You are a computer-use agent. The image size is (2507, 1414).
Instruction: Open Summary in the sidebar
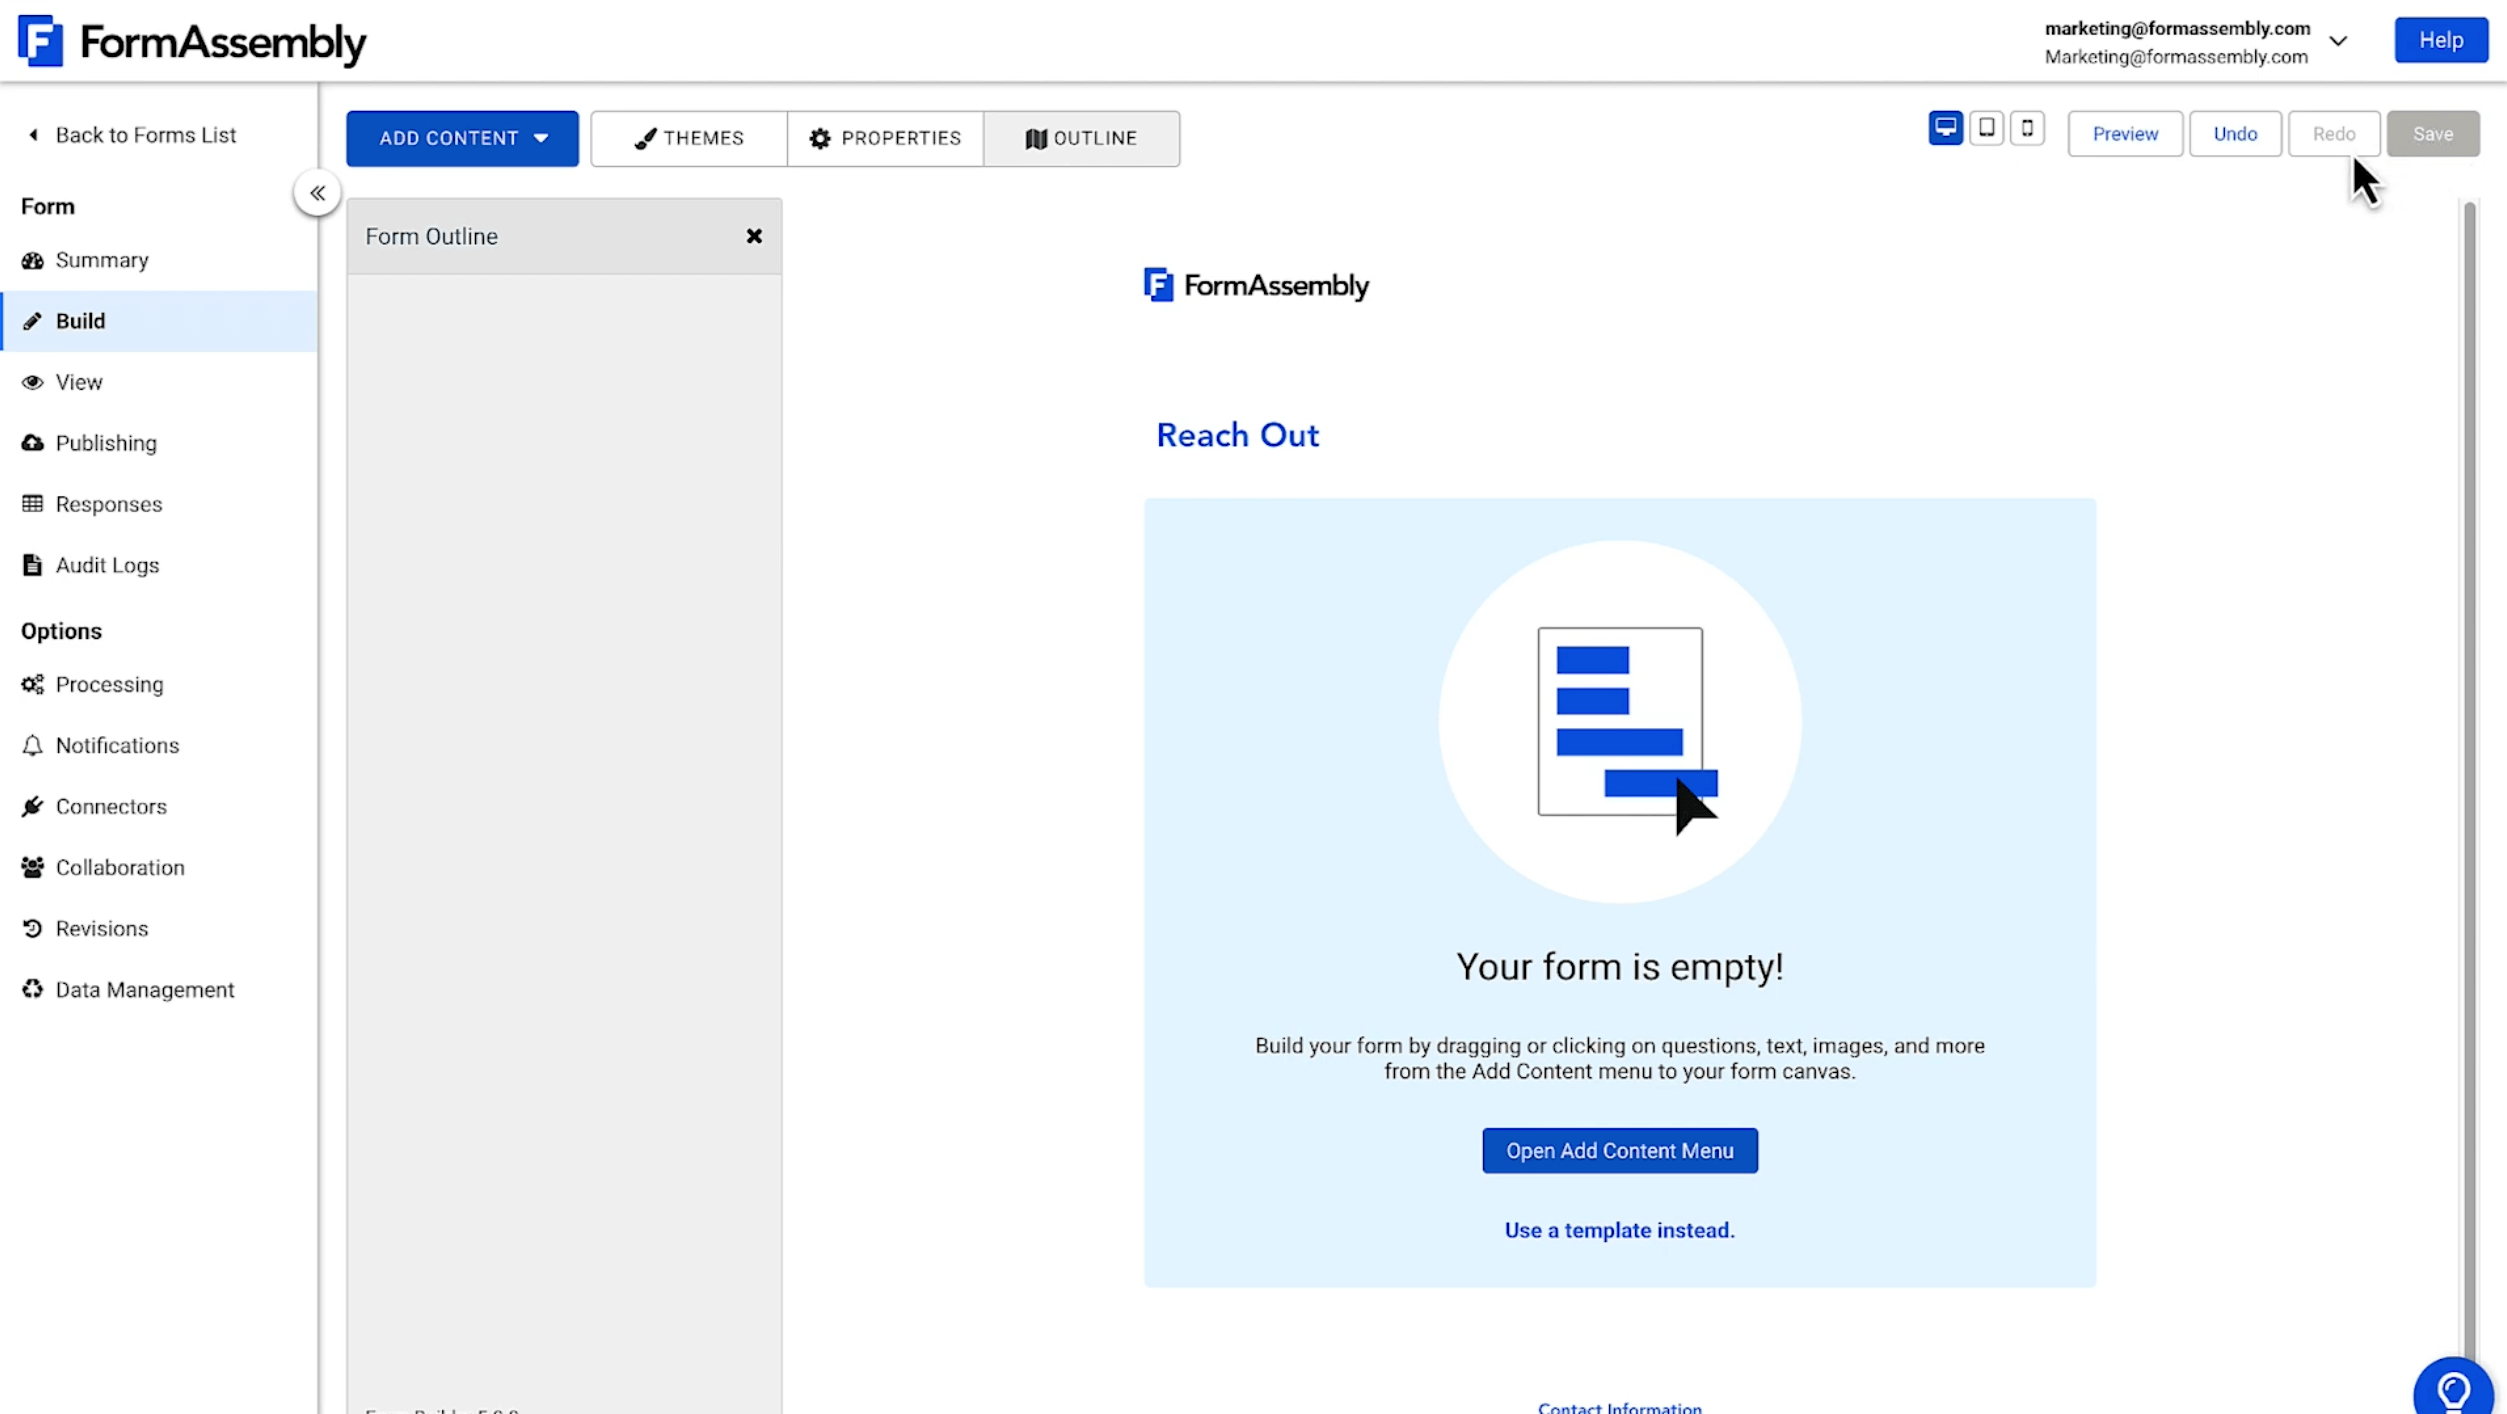pos(101,260)
